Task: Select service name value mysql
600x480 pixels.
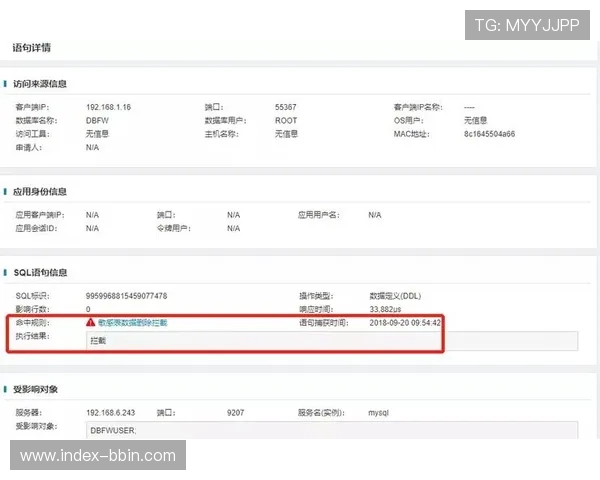Action: tap(378, 413)
